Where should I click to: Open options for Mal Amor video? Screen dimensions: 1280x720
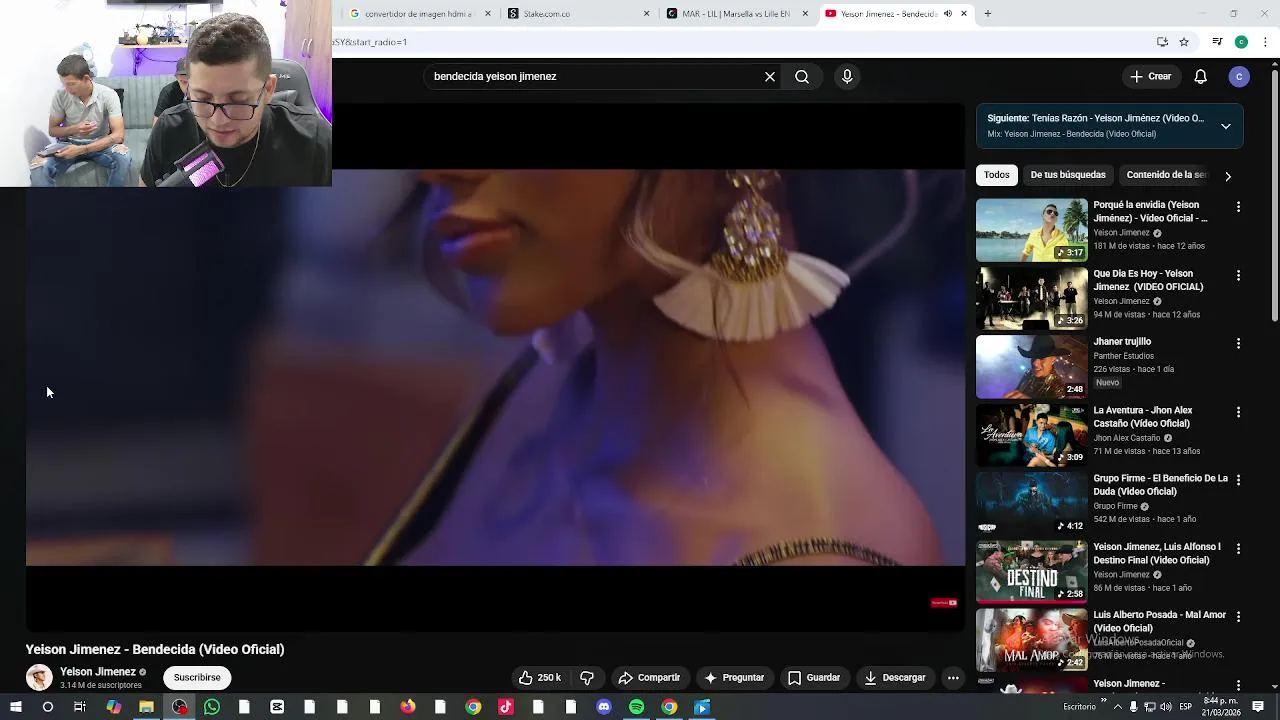tap(1238, 617)
